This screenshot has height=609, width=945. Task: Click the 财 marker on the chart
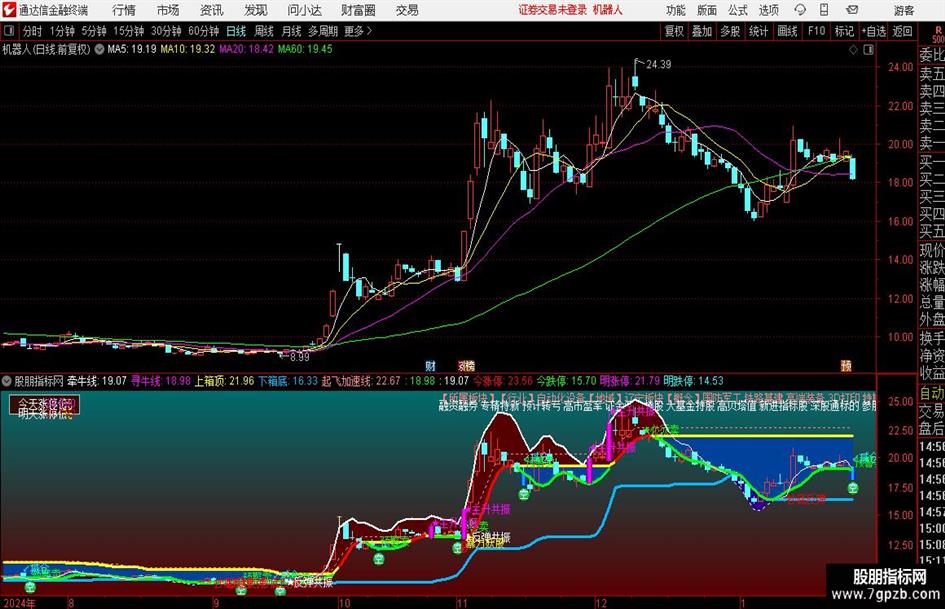click(x=430, y=365)
